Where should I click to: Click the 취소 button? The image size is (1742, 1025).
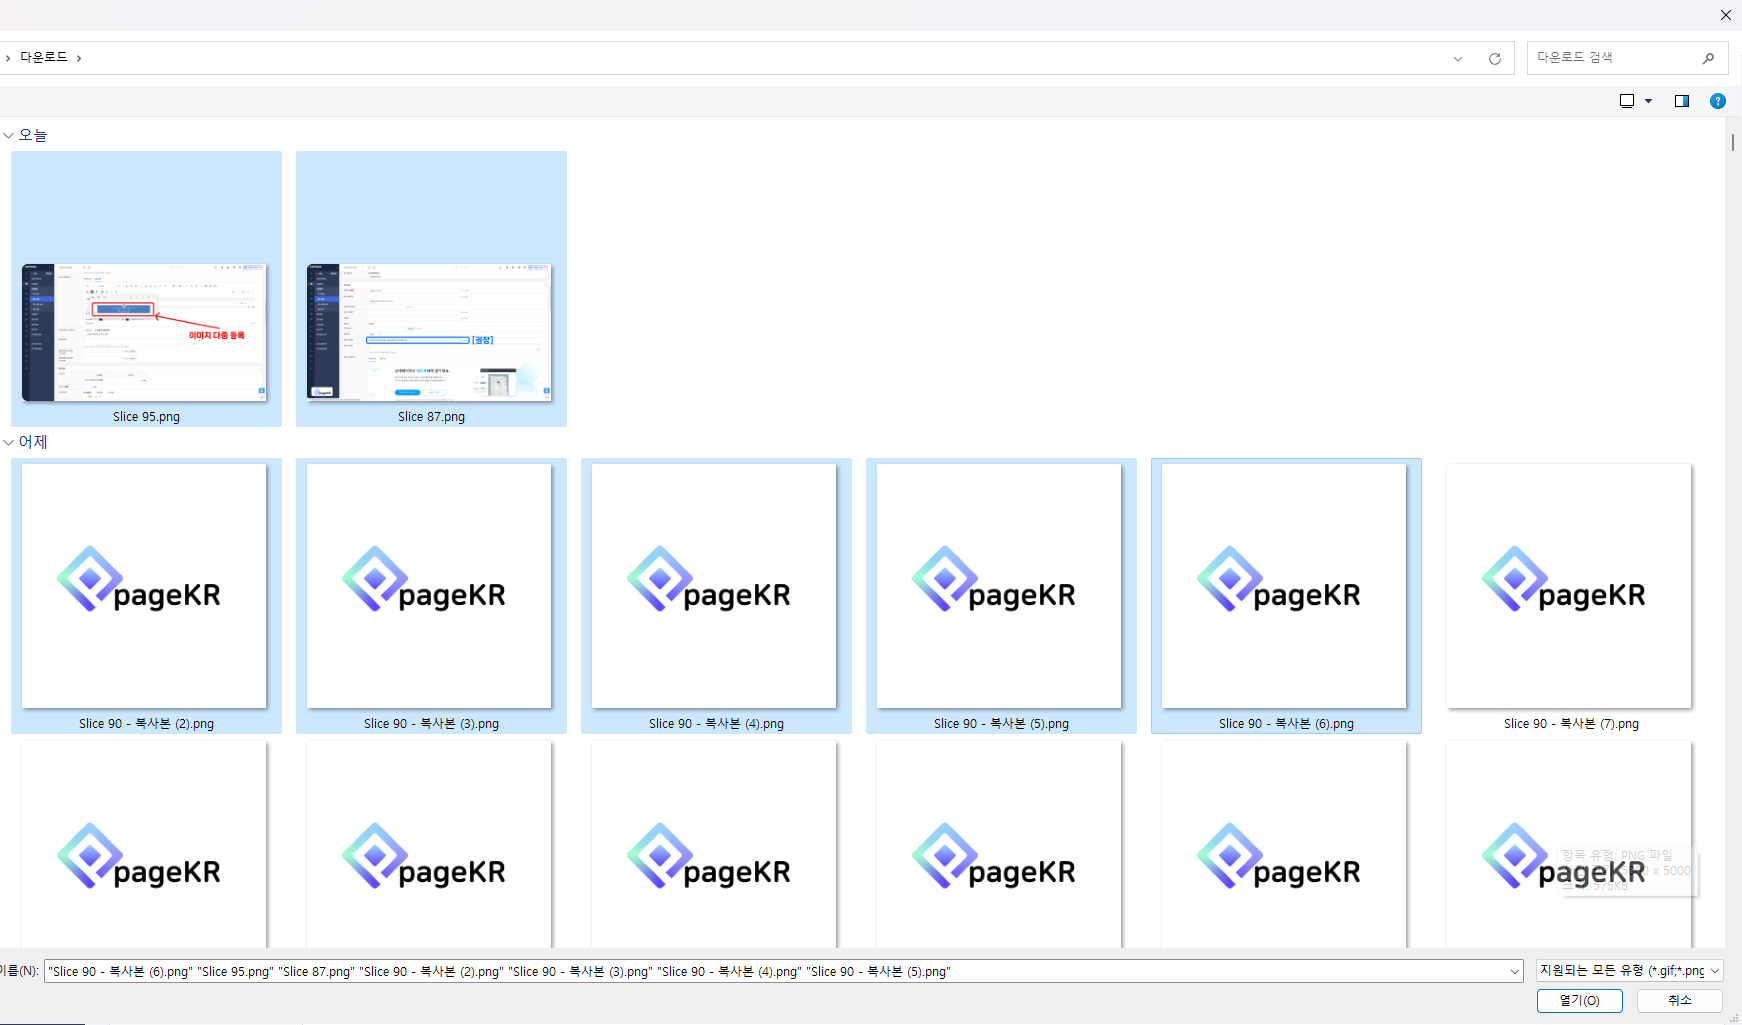click(1680, 1001)
